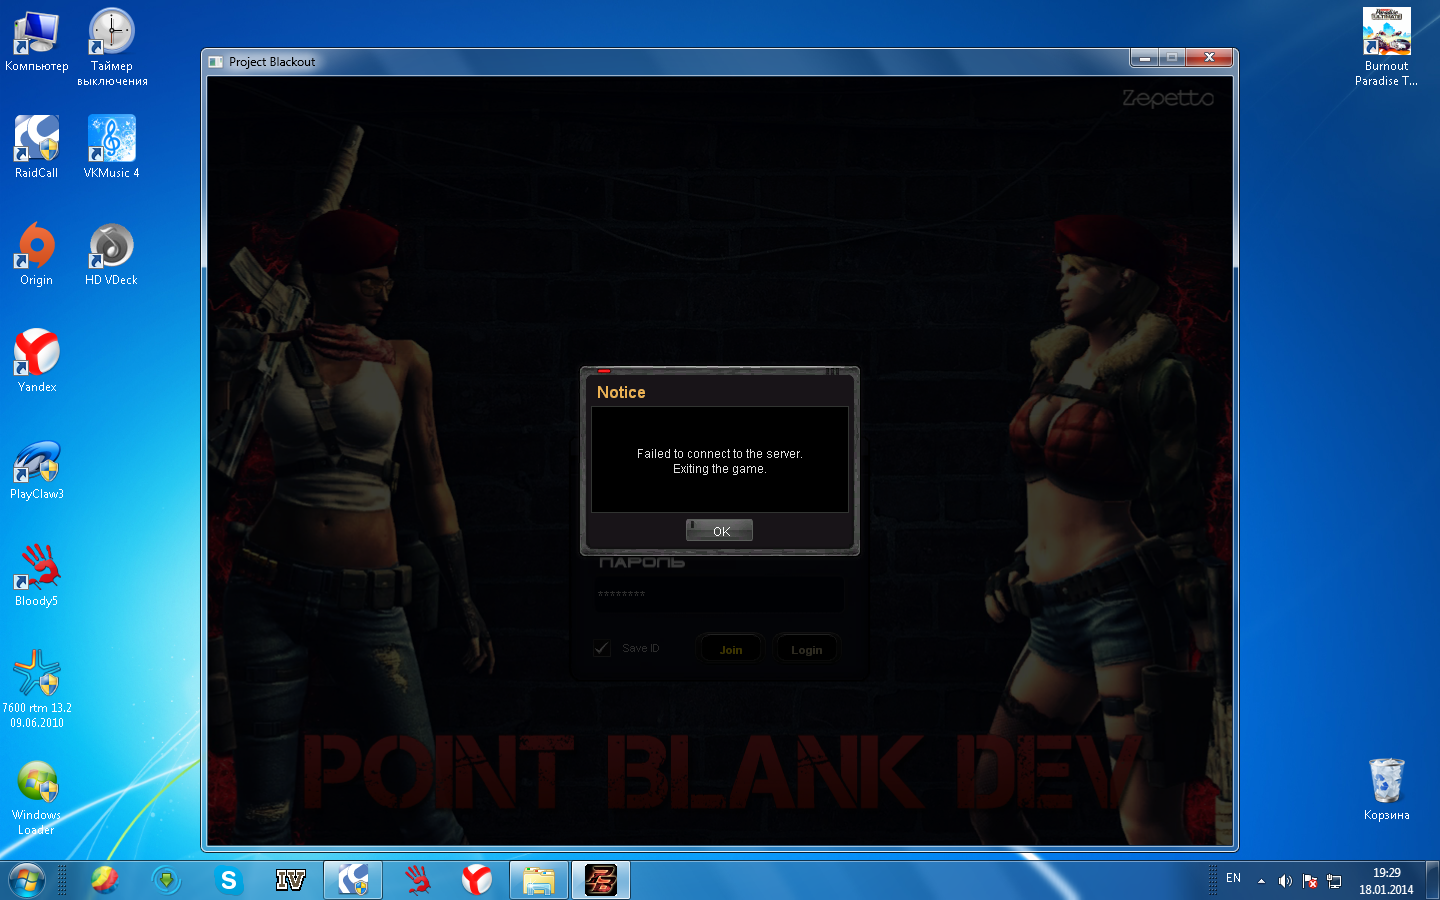This screenshot has height=900, width=1440.
Task: Show hidden tray icons arrow
Action: (x=1261, y=881)
